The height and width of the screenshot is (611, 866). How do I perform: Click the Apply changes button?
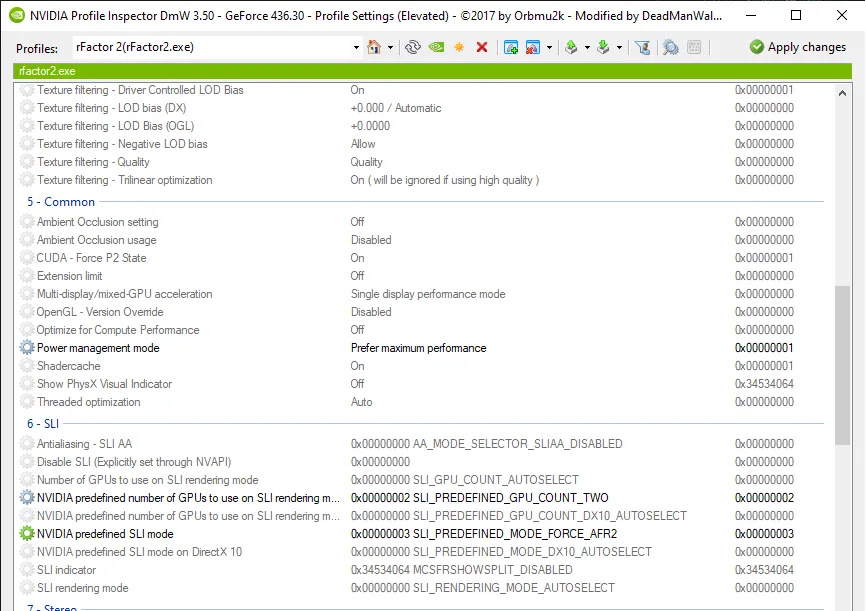pos(798,47)
